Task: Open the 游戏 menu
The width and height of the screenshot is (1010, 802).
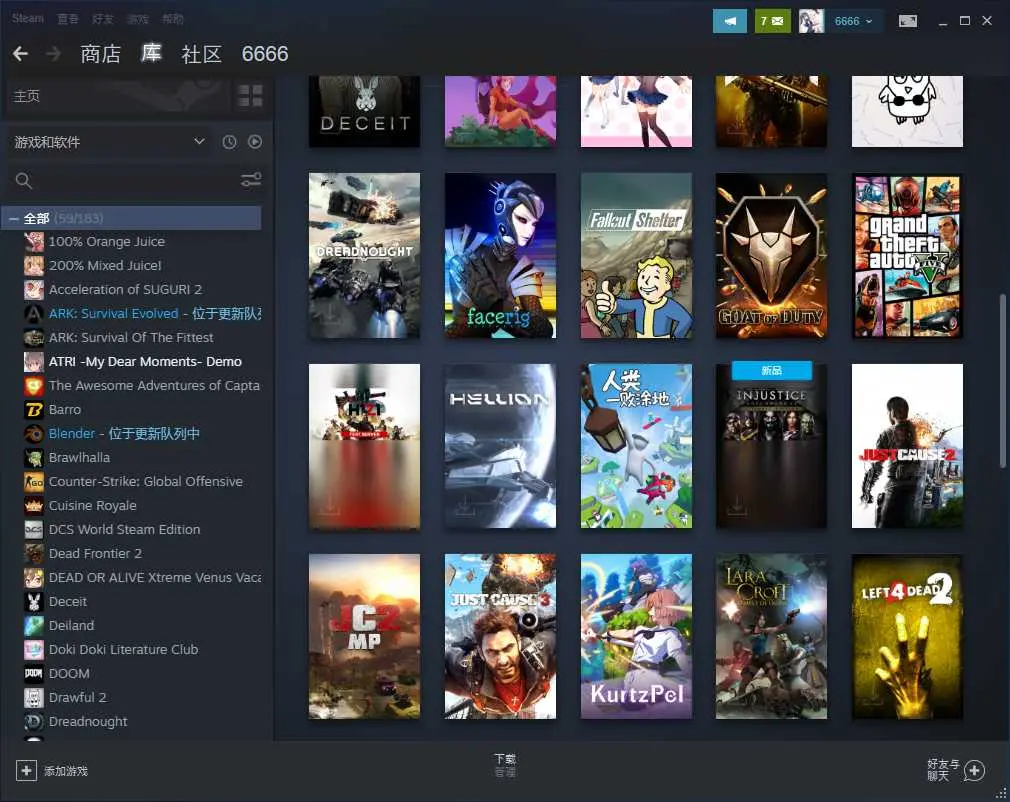Action: click(x=137, y=19)
